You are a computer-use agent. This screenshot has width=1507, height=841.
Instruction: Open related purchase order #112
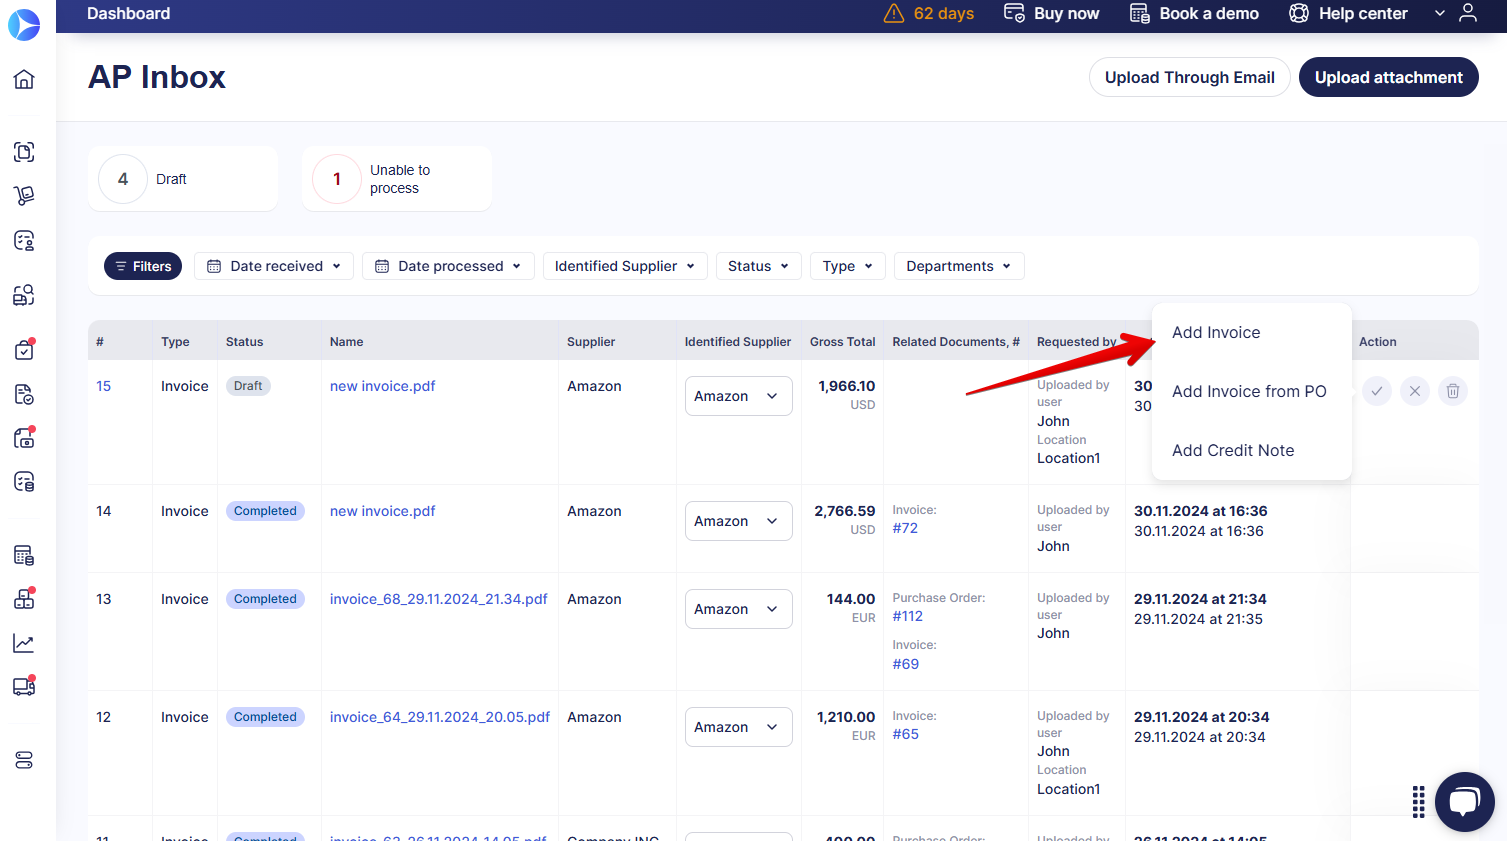tap(908, 616)
